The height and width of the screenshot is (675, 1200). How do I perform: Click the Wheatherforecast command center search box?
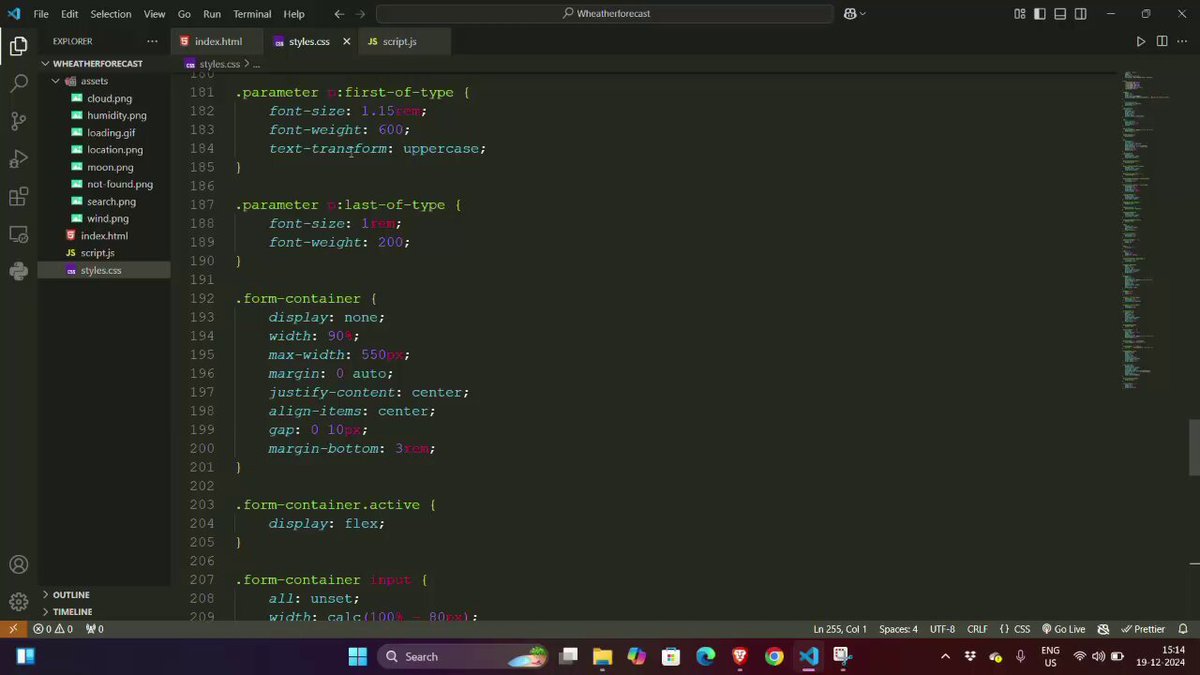(605, 14)
